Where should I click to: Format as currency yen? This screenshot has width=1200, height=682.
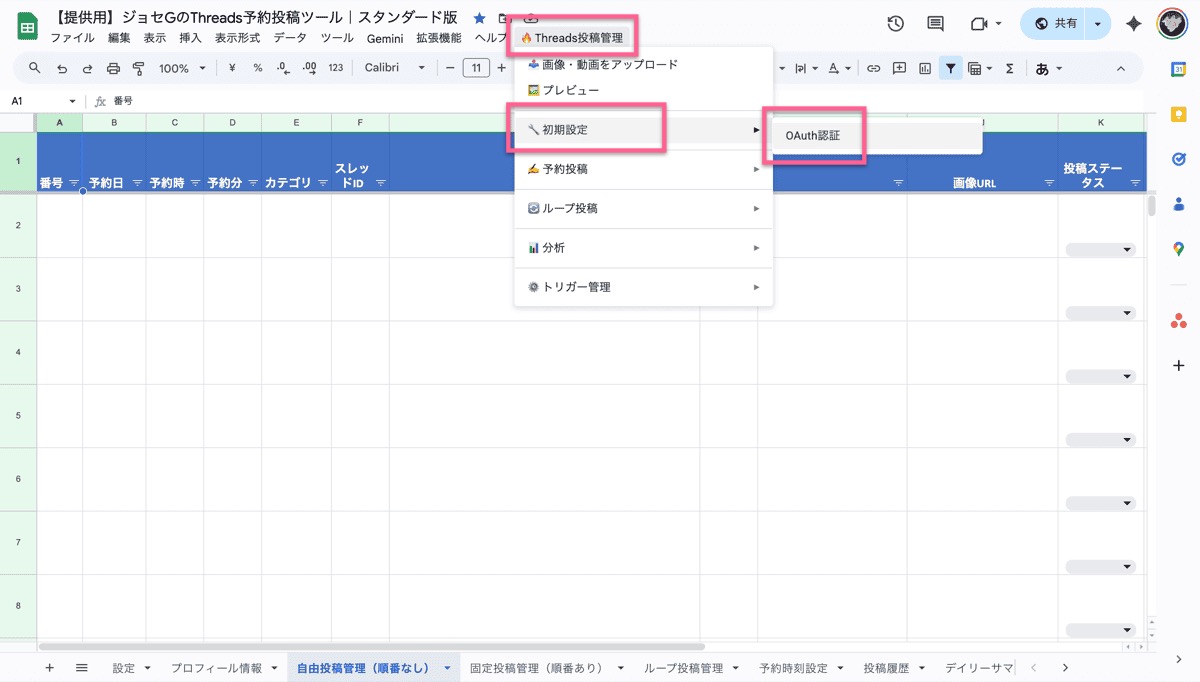[232, 68]
